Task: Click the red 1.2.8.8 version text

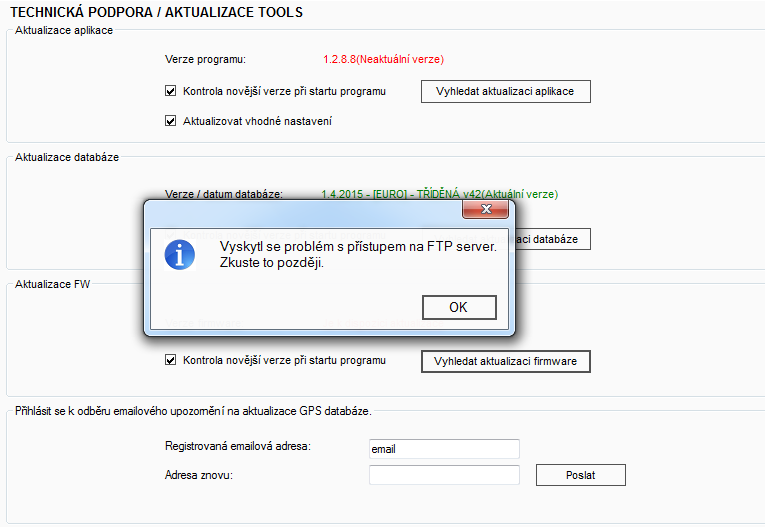Action: click(383, 60)
